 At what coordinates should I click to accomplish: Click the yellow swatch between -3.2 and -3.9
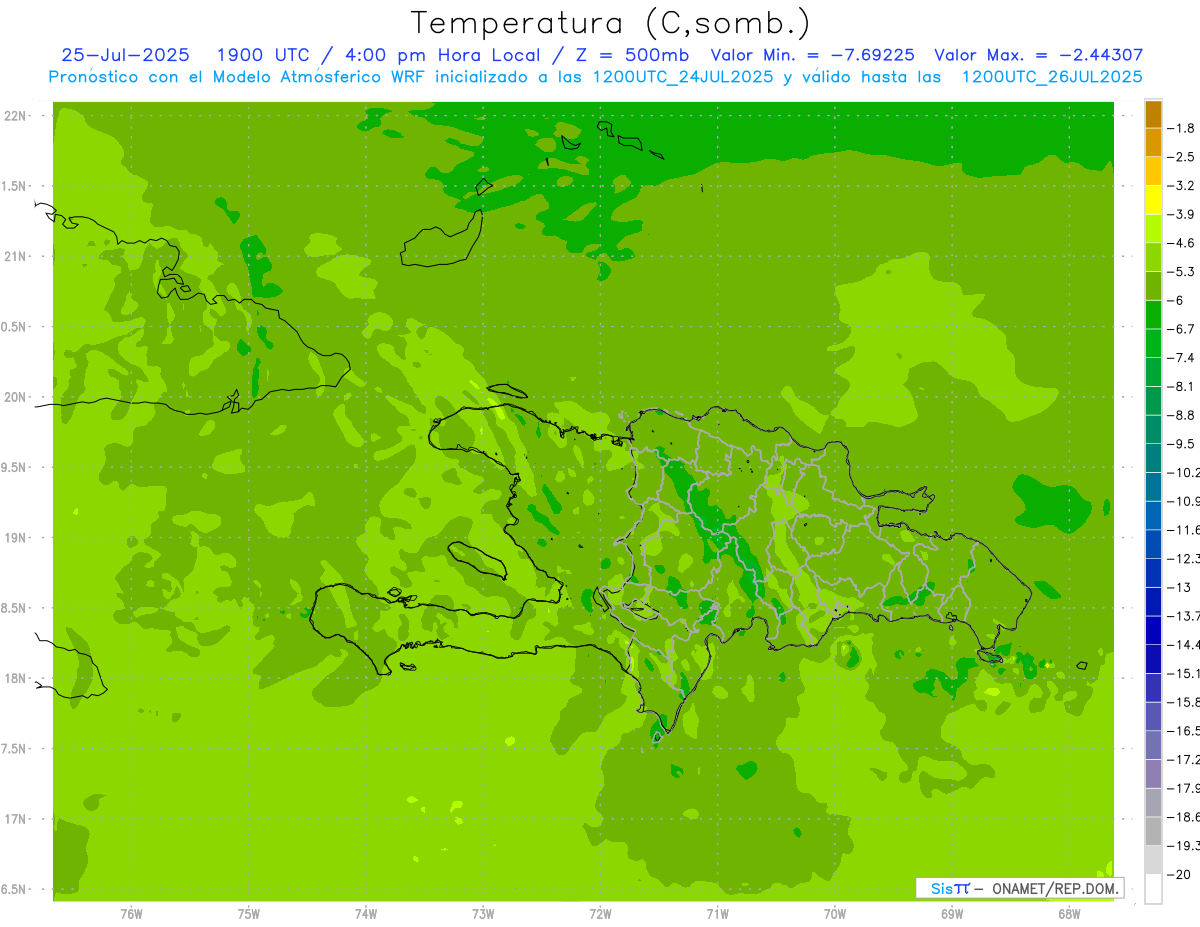point(1153,200)
